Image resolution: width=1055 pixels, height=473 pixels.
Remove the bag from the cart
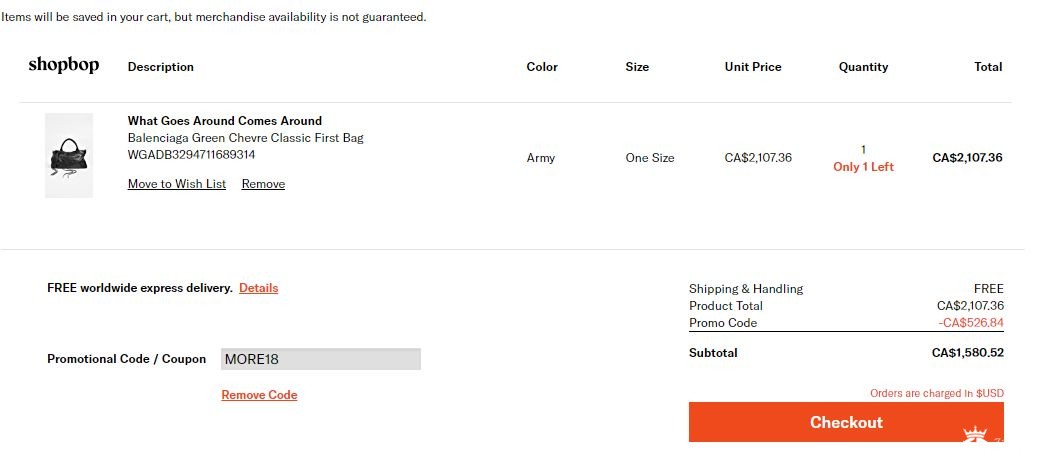(x=263, y=184)
